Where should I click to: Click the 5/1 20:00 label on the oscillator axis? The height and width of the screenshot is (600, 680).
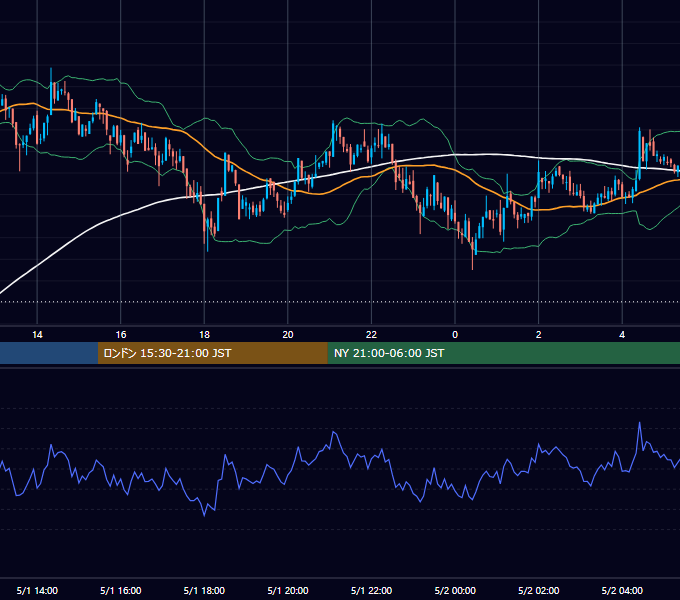[288, 590]
